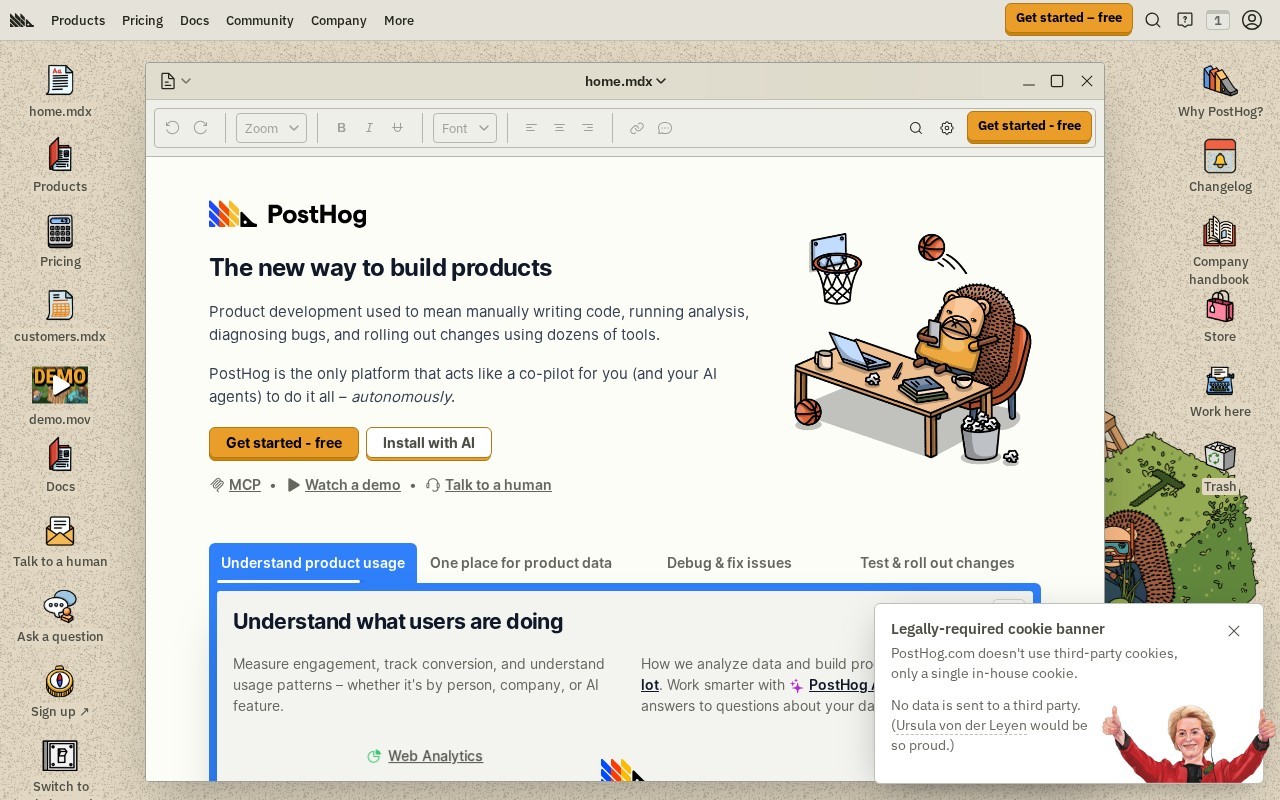Viewport: 1280px width, 800px height.
Task: Open the account profile icon
Action: (1251, 20)
